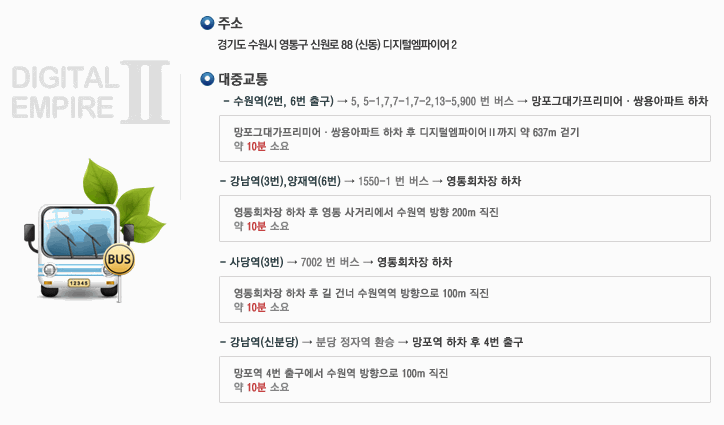Select the 대중교통 heading
The width and height of the screenshot is (724, 425).
[x=243, y=79]
